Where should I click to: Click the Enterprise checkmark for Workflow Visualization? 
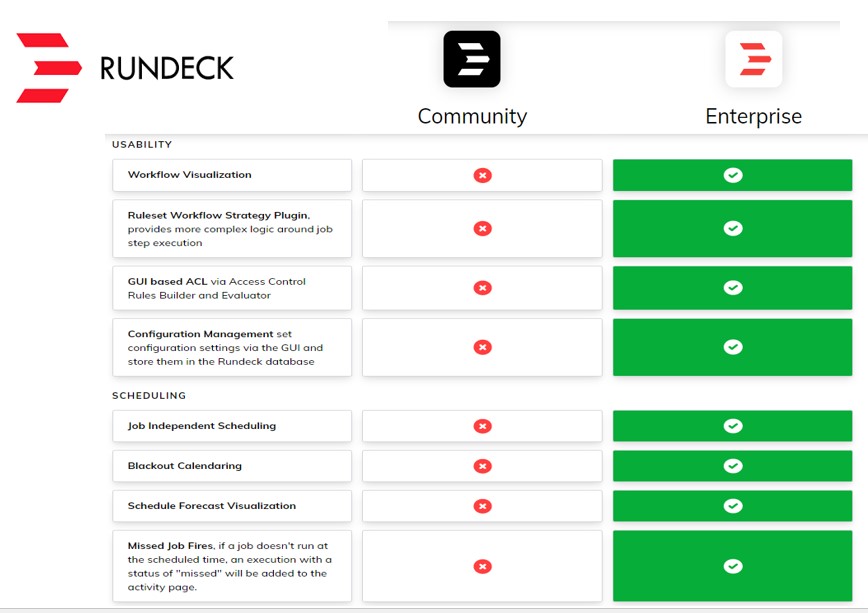tap(733, 175)
